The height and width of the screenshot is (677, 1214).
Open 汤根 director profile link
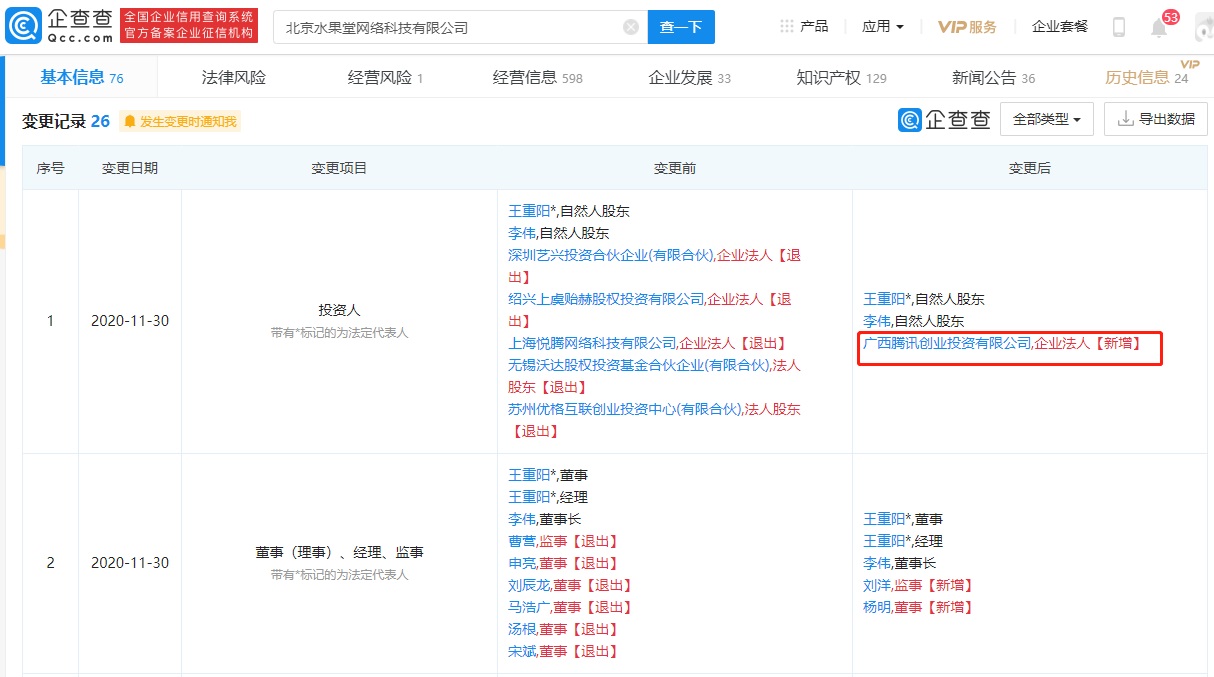coord(522,629)
